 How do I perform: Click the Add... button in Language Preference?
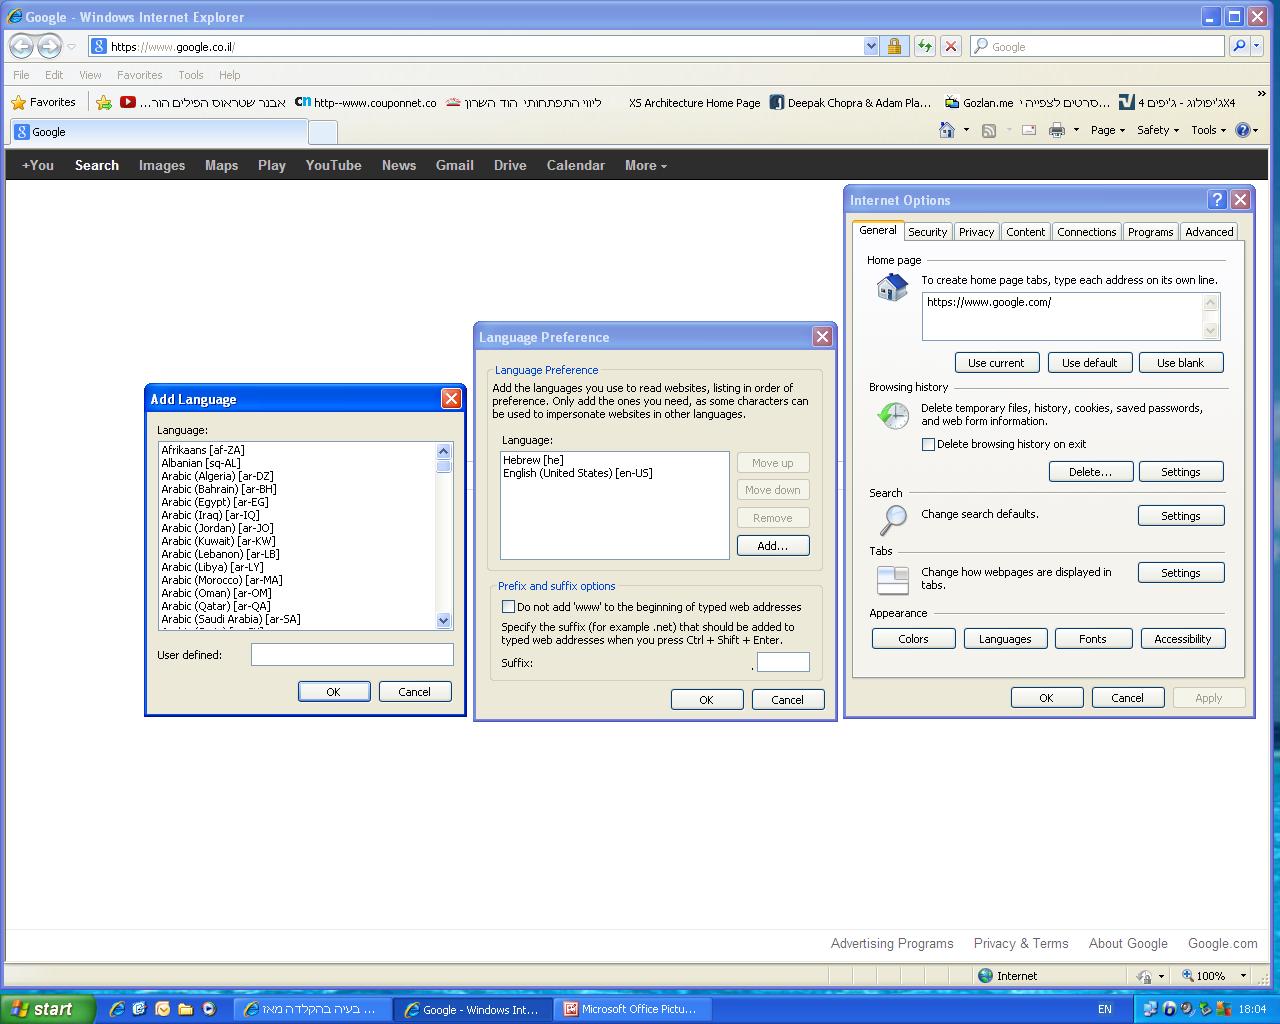772,546
